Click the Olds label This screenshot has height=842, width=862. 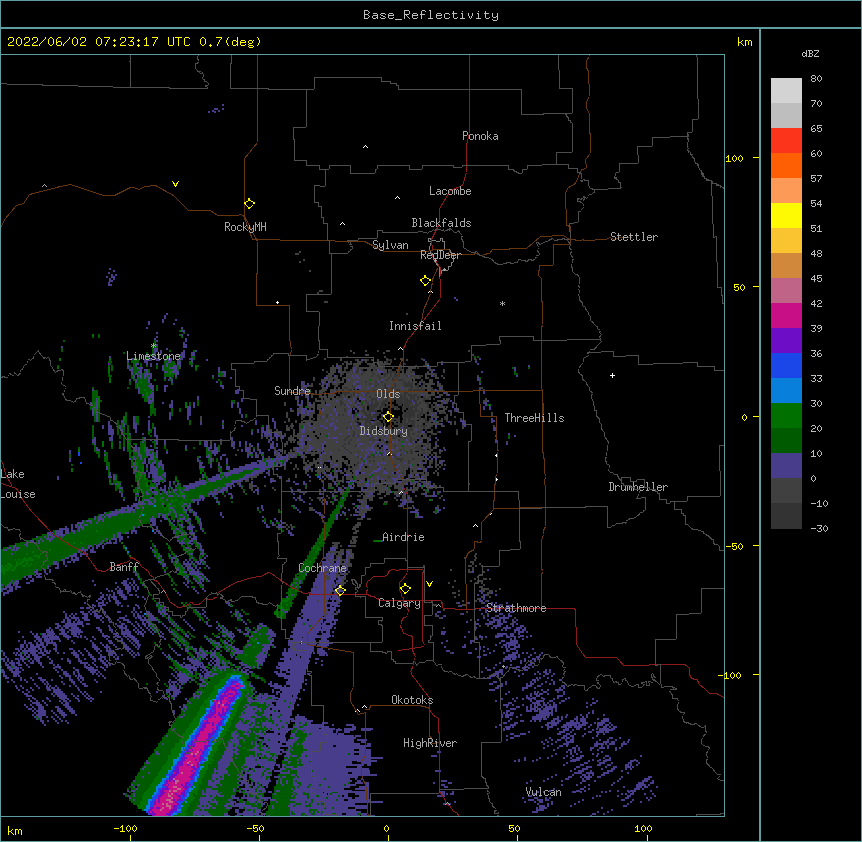click(388, 394)
